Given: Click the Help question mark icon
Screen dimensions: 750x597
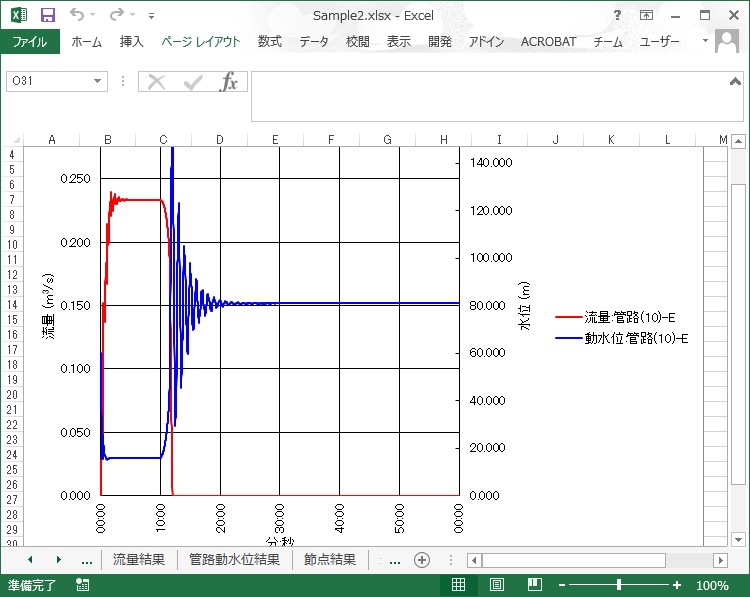Looking at the screenshot, I should (x=617, y=15).
